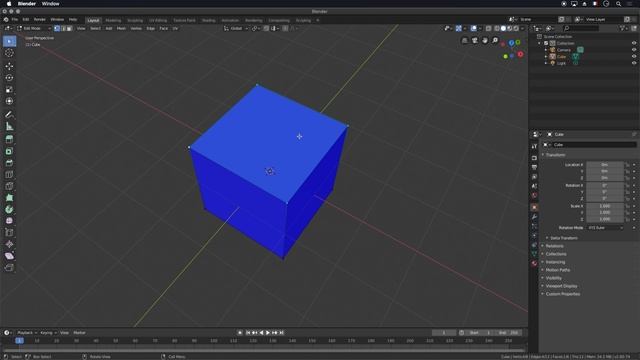
Task: Select the 3D Cursor tool
Action: coord(9,53)
